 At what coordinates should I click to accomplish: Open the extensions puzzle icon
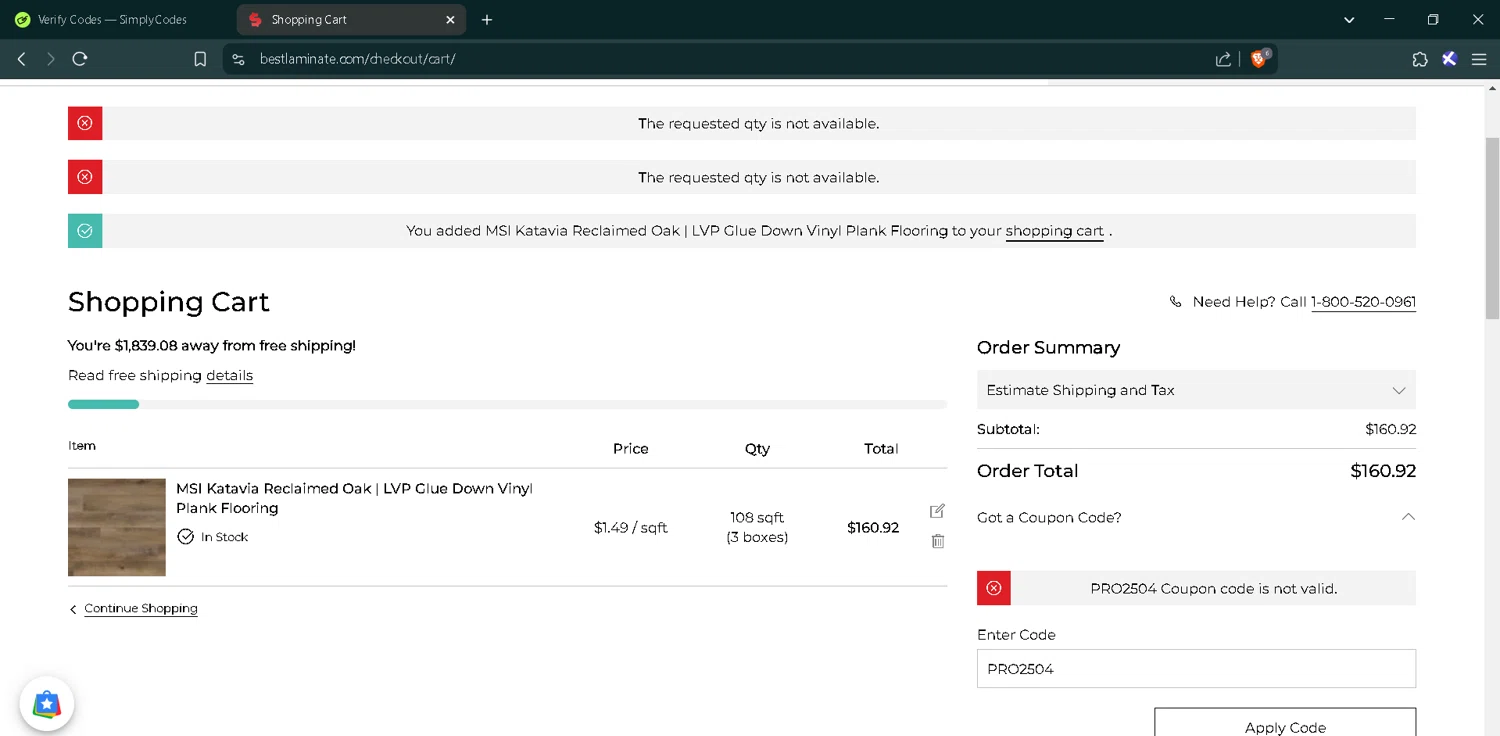[1420, 59]
